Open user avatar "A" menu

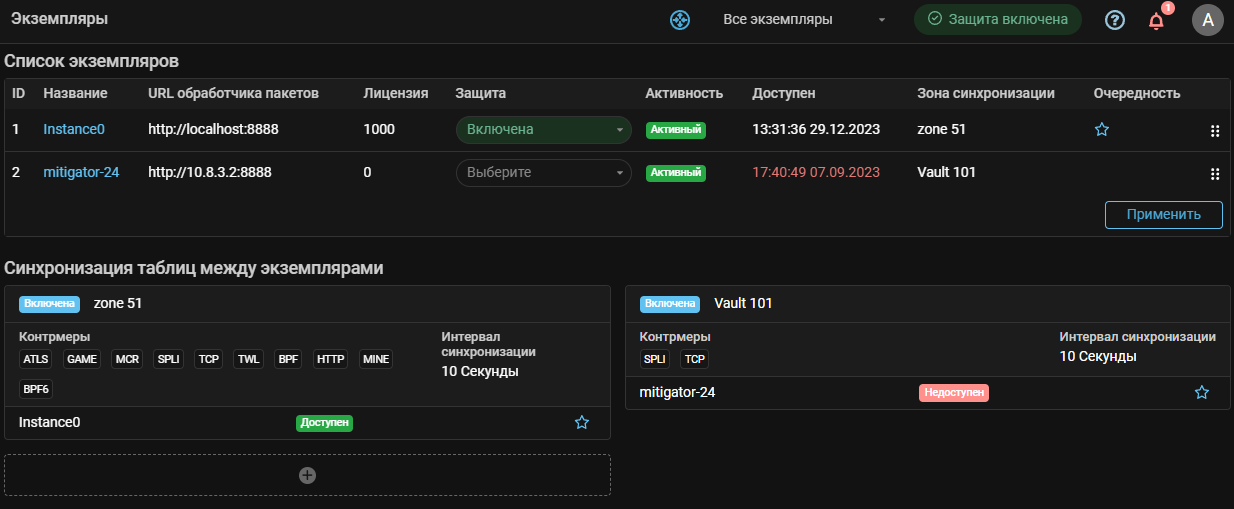[x=1208, y=19]
